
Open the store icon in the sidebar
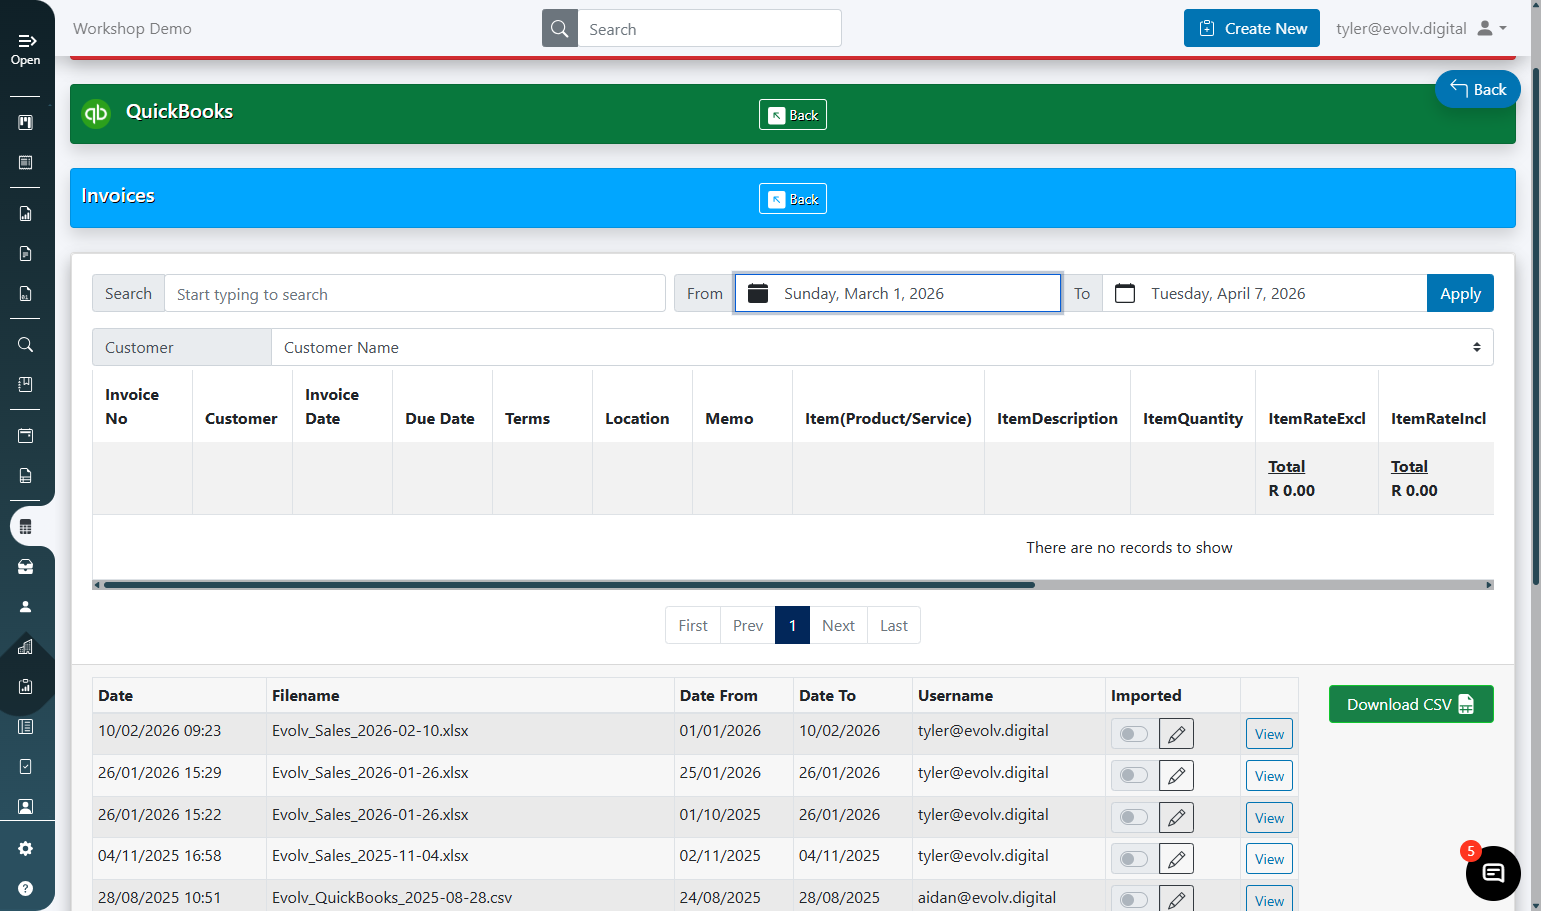(26, 567)
